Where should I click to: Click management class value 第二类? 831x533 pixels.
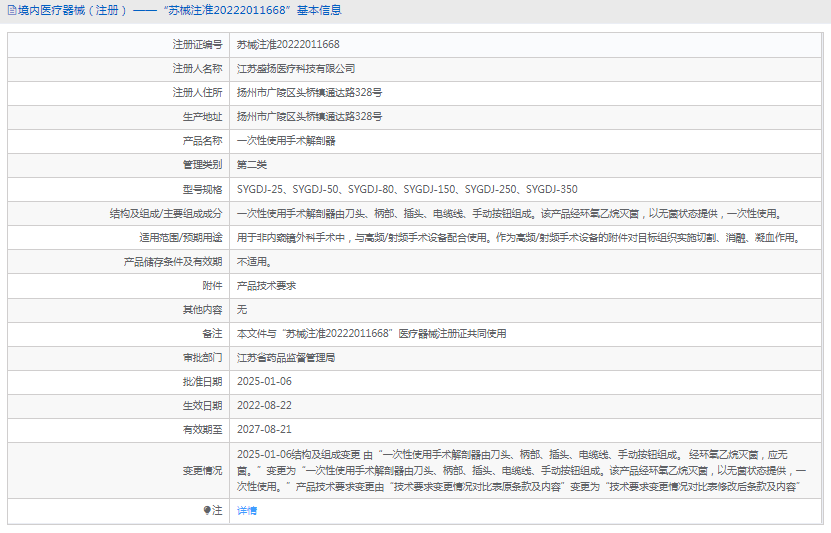point(252,165)
